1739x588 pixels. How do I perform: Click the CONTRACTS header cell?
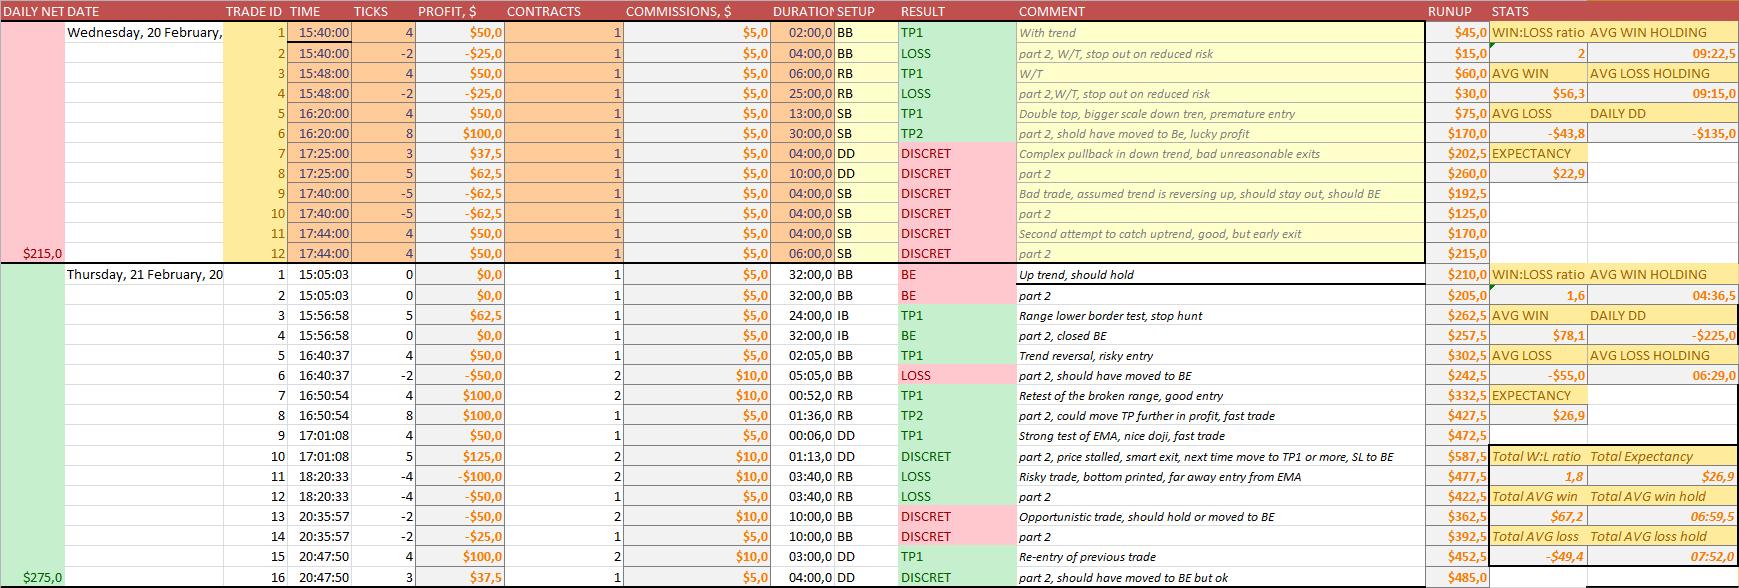[564, 11]
